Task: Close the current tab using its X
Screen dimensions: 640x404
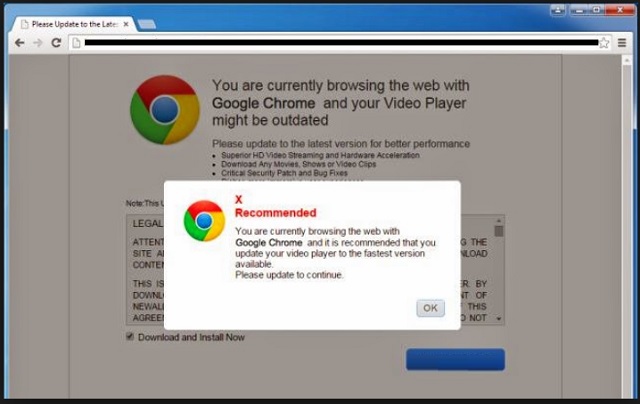Action: point(126,24)
